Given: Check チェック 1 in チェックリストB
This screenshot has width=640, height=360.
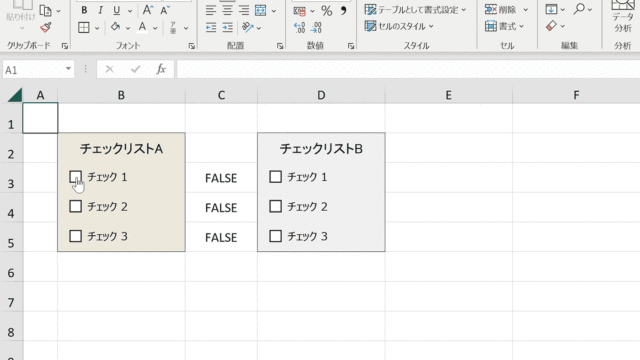Looking at the screenshot, I should click(x=276, y=177).
